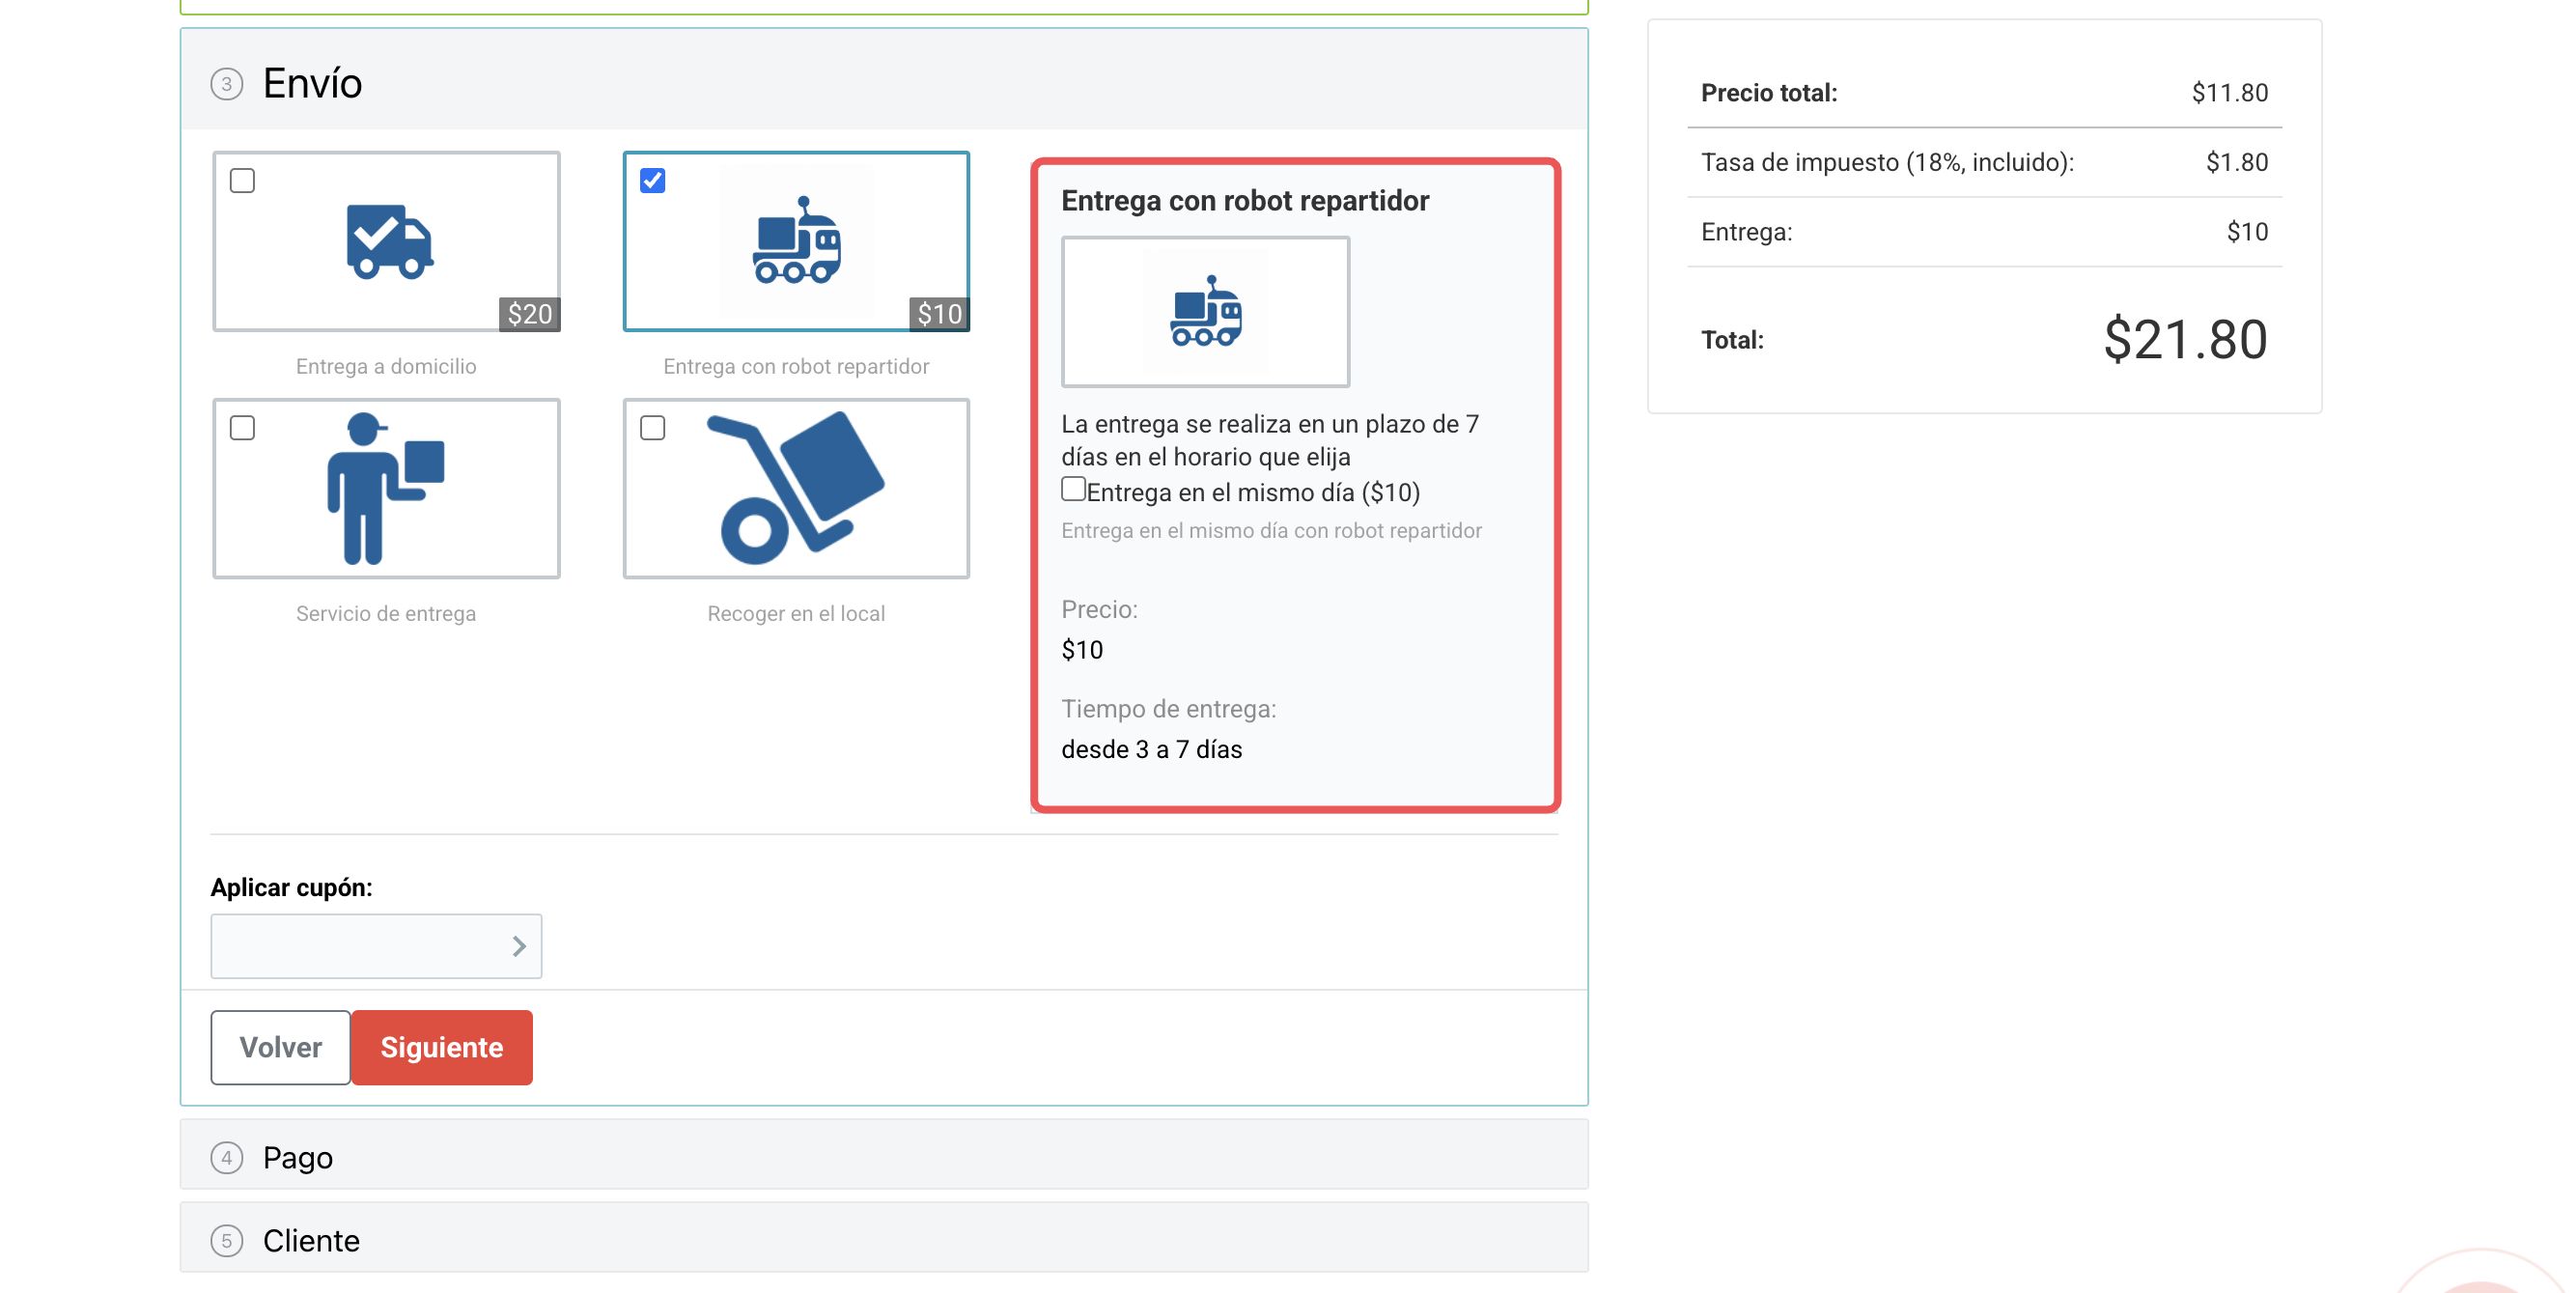The width and height of the screenshot is (2576, 1293).
Task: Uncheck the Entrega con robot repartidor checkbox
Action: click(653, 181)
